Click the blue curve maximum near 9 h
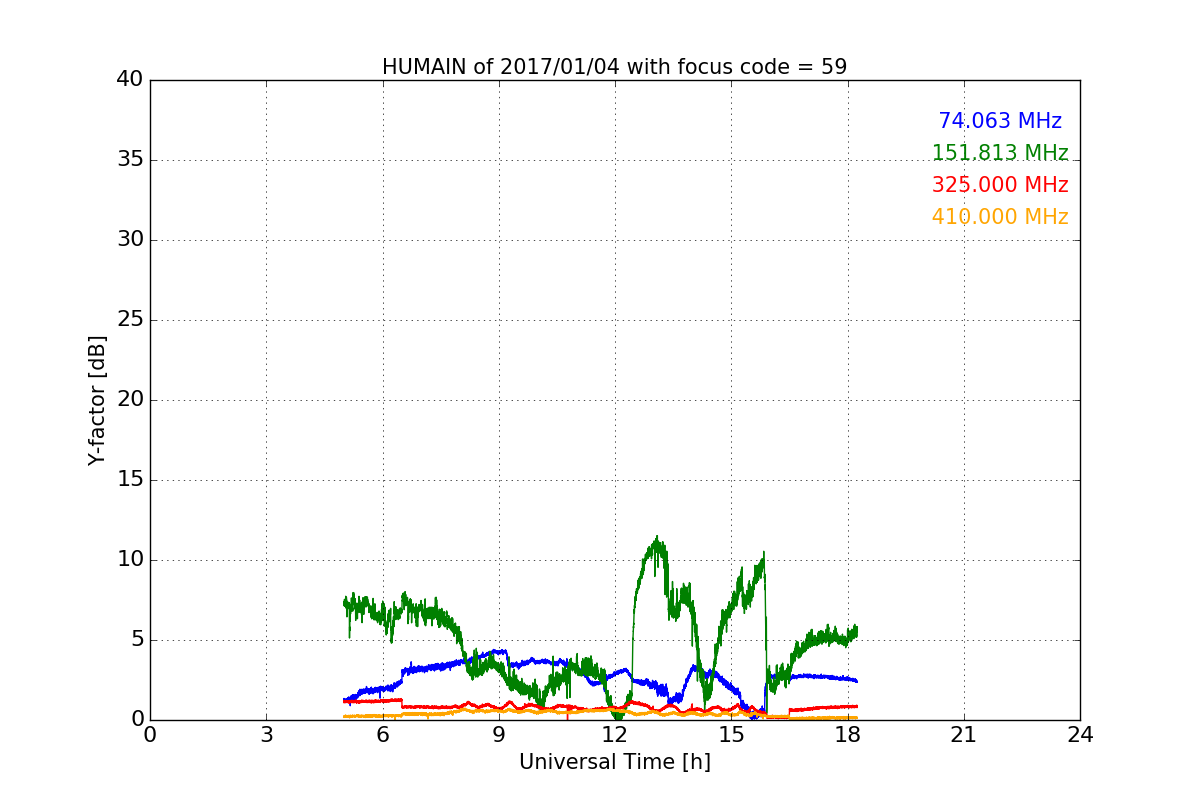This screenshot has width=1200, height=800. coord(499,651)
